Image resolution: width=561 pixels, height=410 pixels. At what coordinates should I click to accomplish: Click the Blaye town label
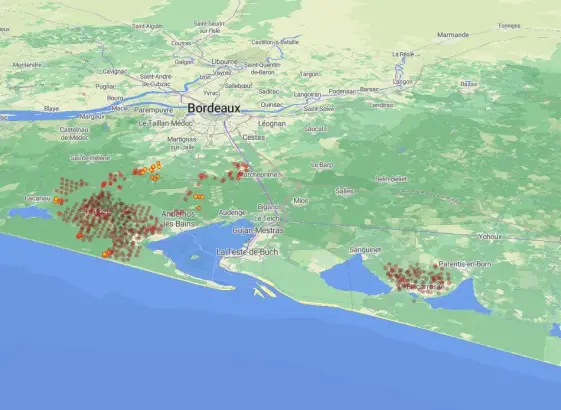point(51,109)
